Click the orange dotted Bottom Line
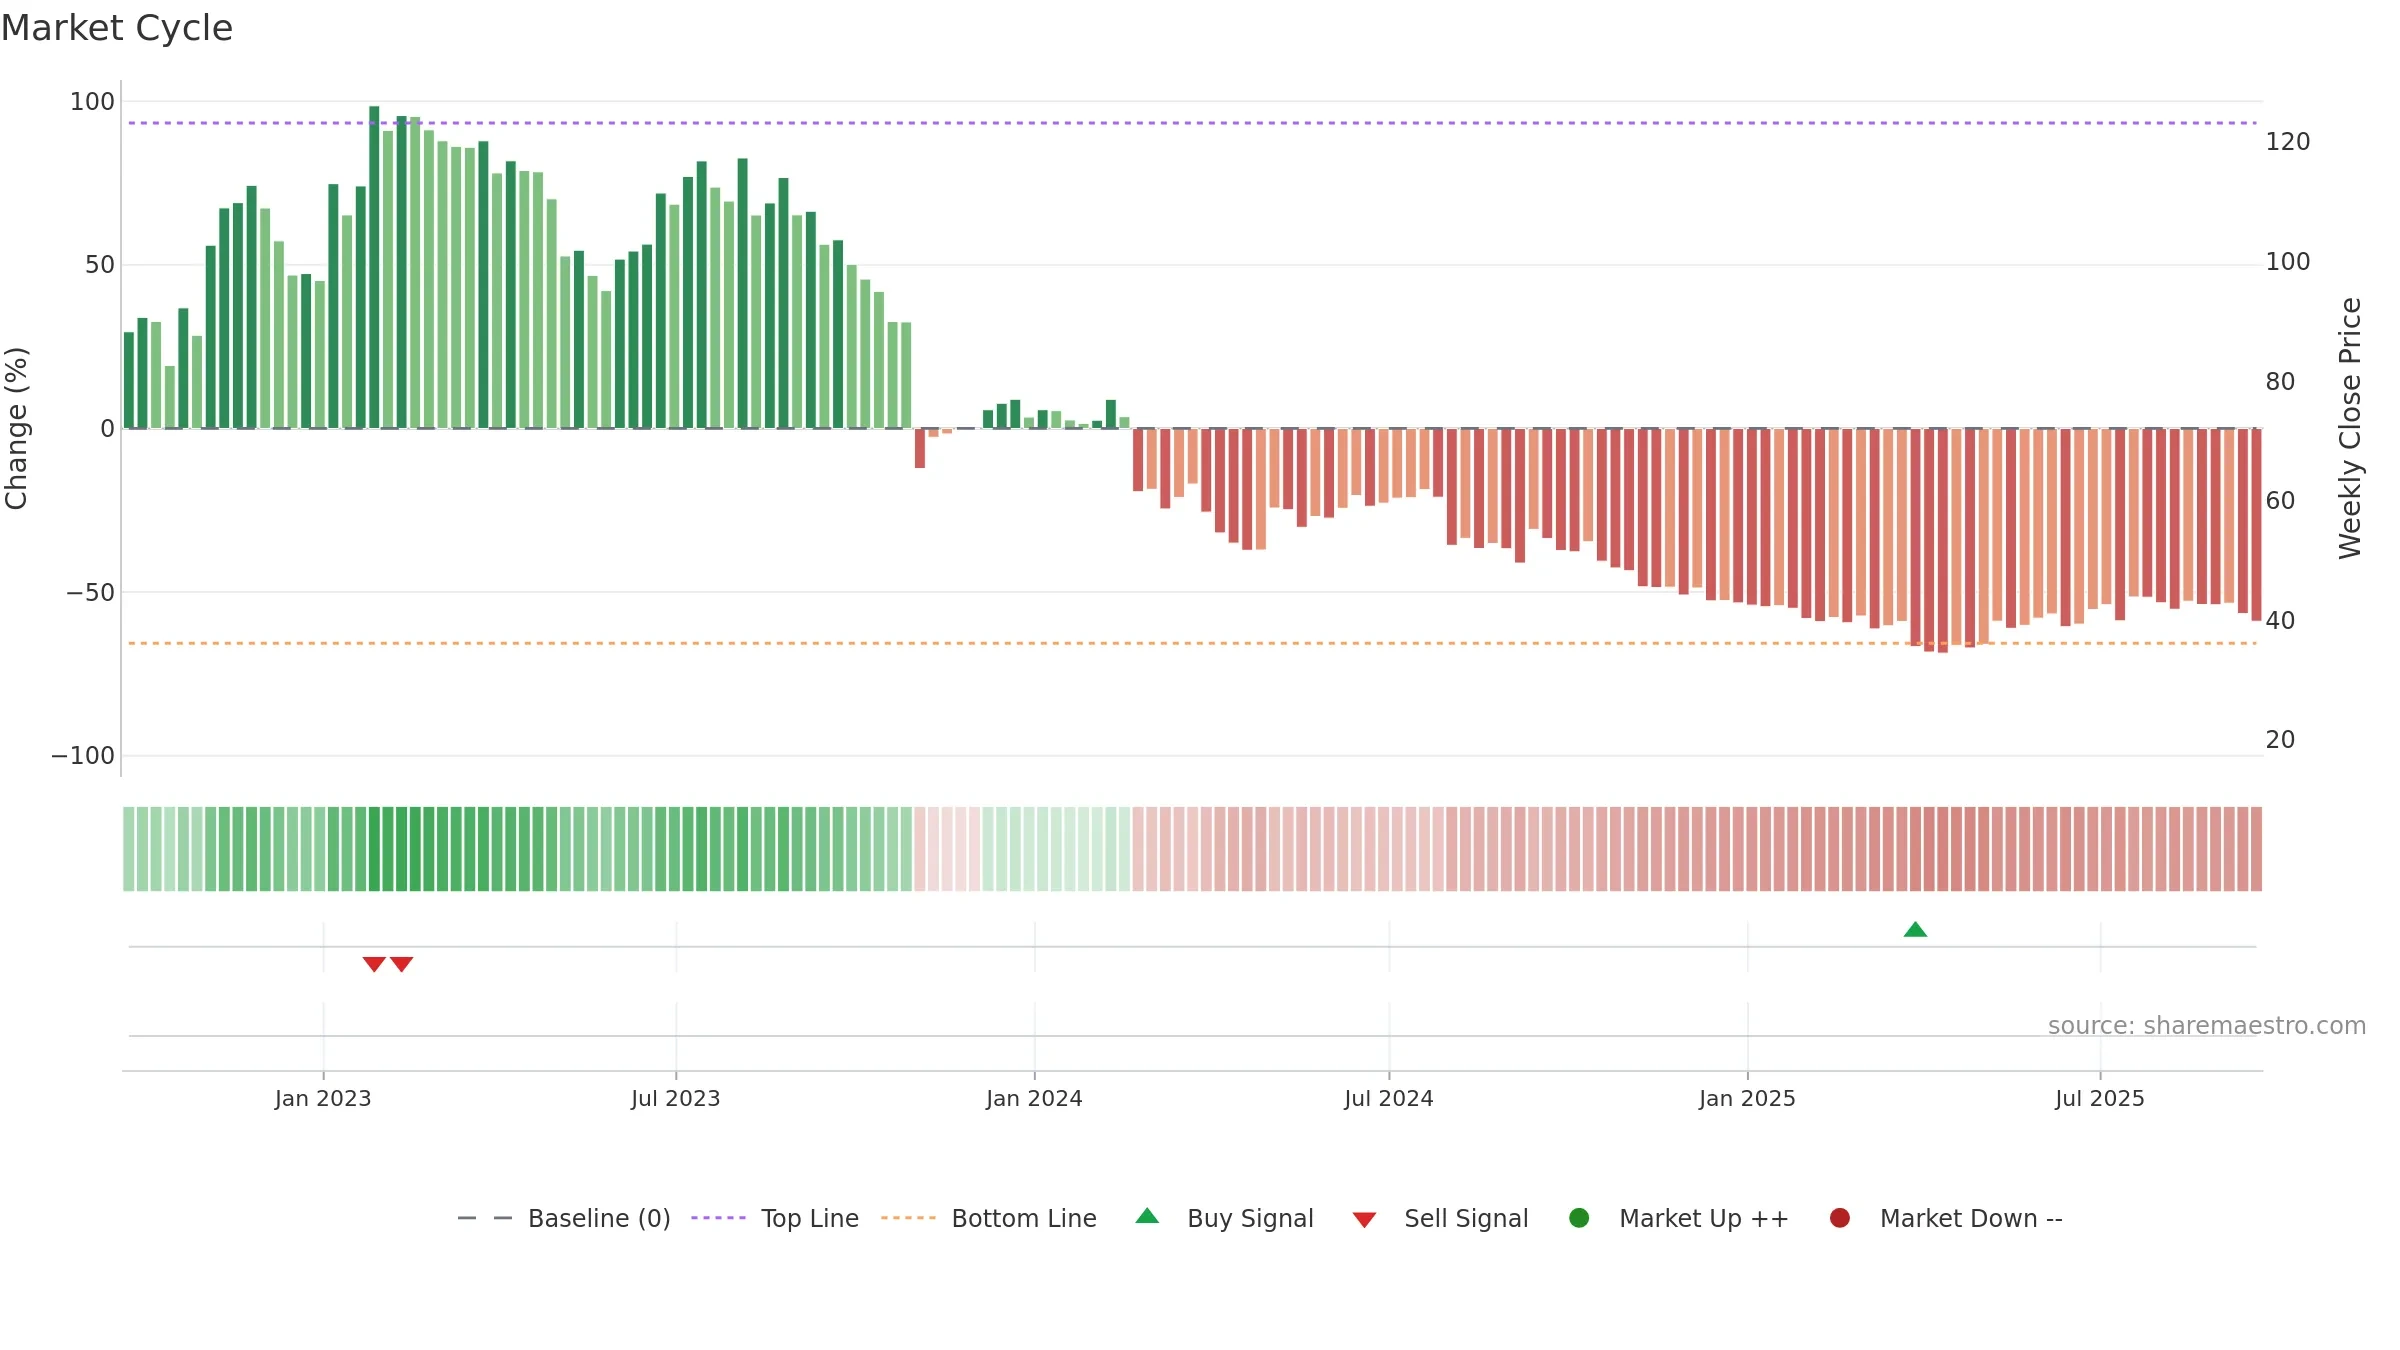Screen dimensions: 2400x1350 coord(1192,643)
